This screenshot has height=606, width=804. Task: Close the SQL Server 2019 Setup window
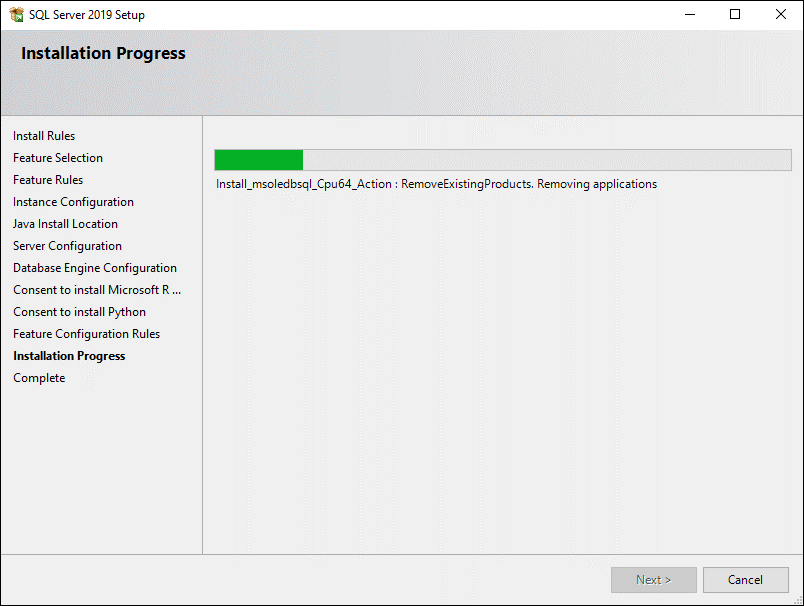point(781,15)
